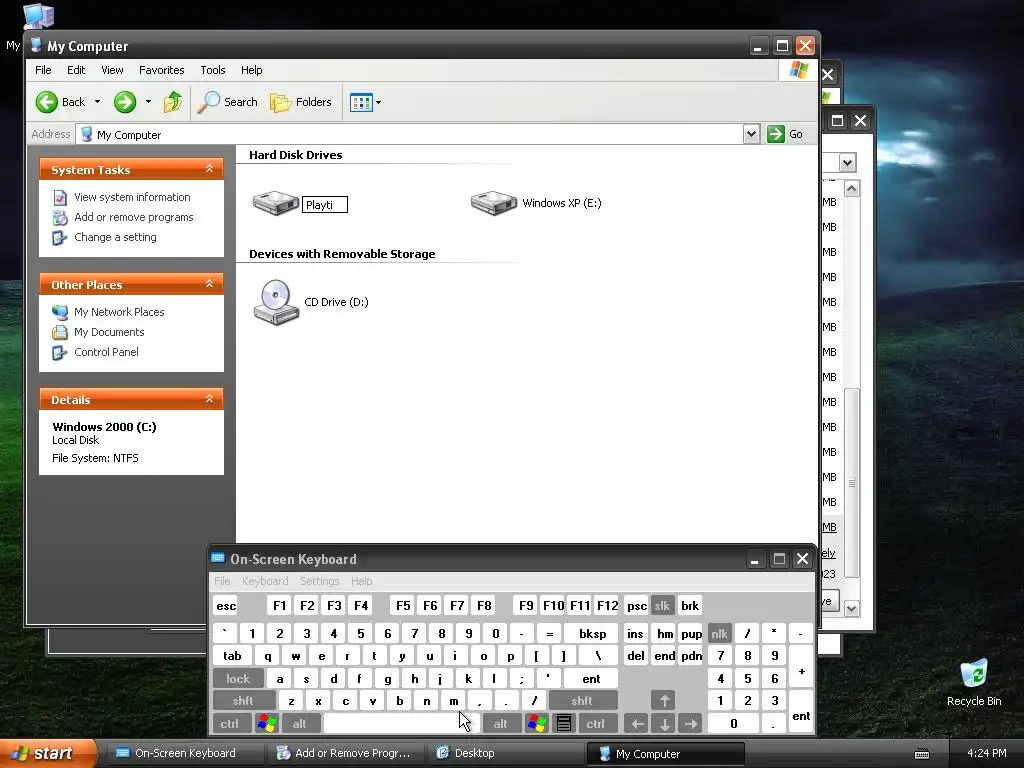Toggle the right ctrl key

[596, 724]
